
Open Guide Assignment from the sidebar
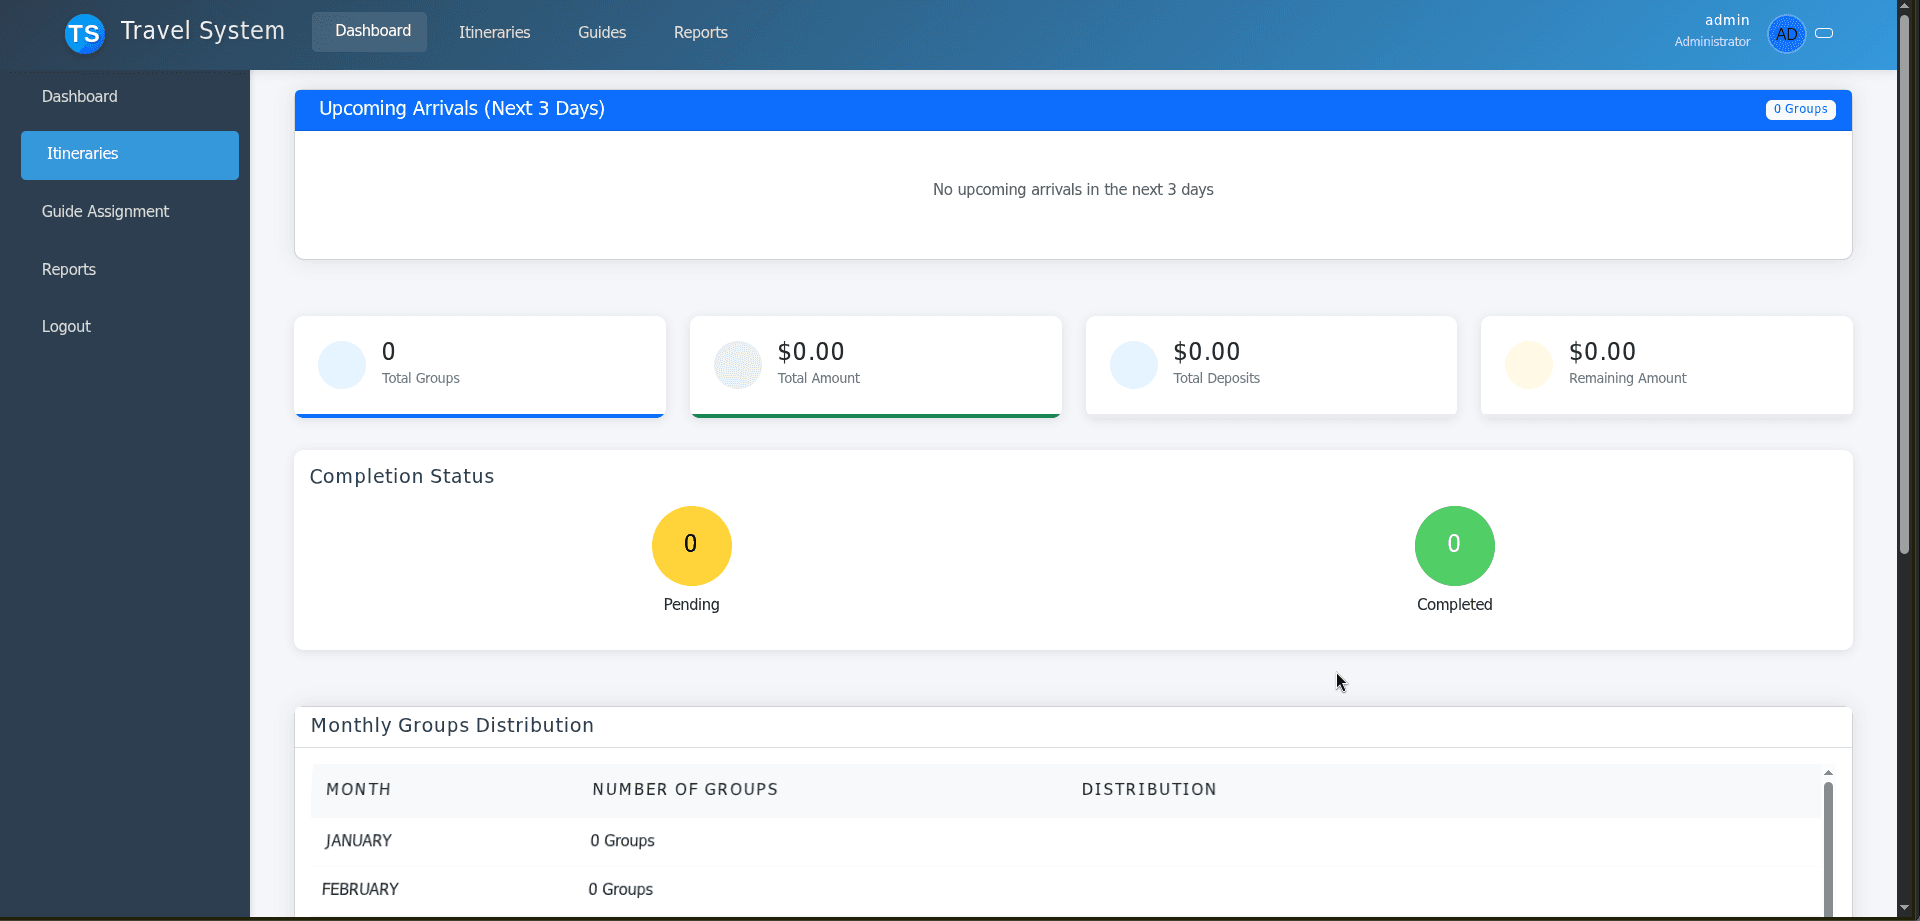click(x=105, y=211)
